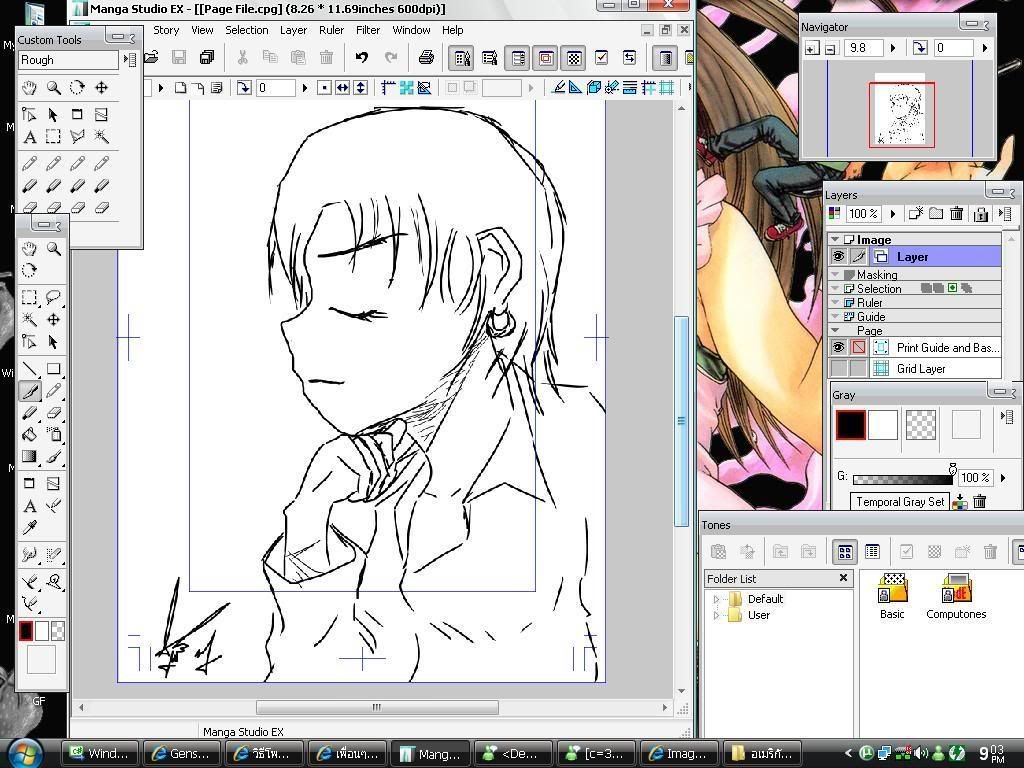Expand the Guide group
1024x768 pixels.
(835, 316)
